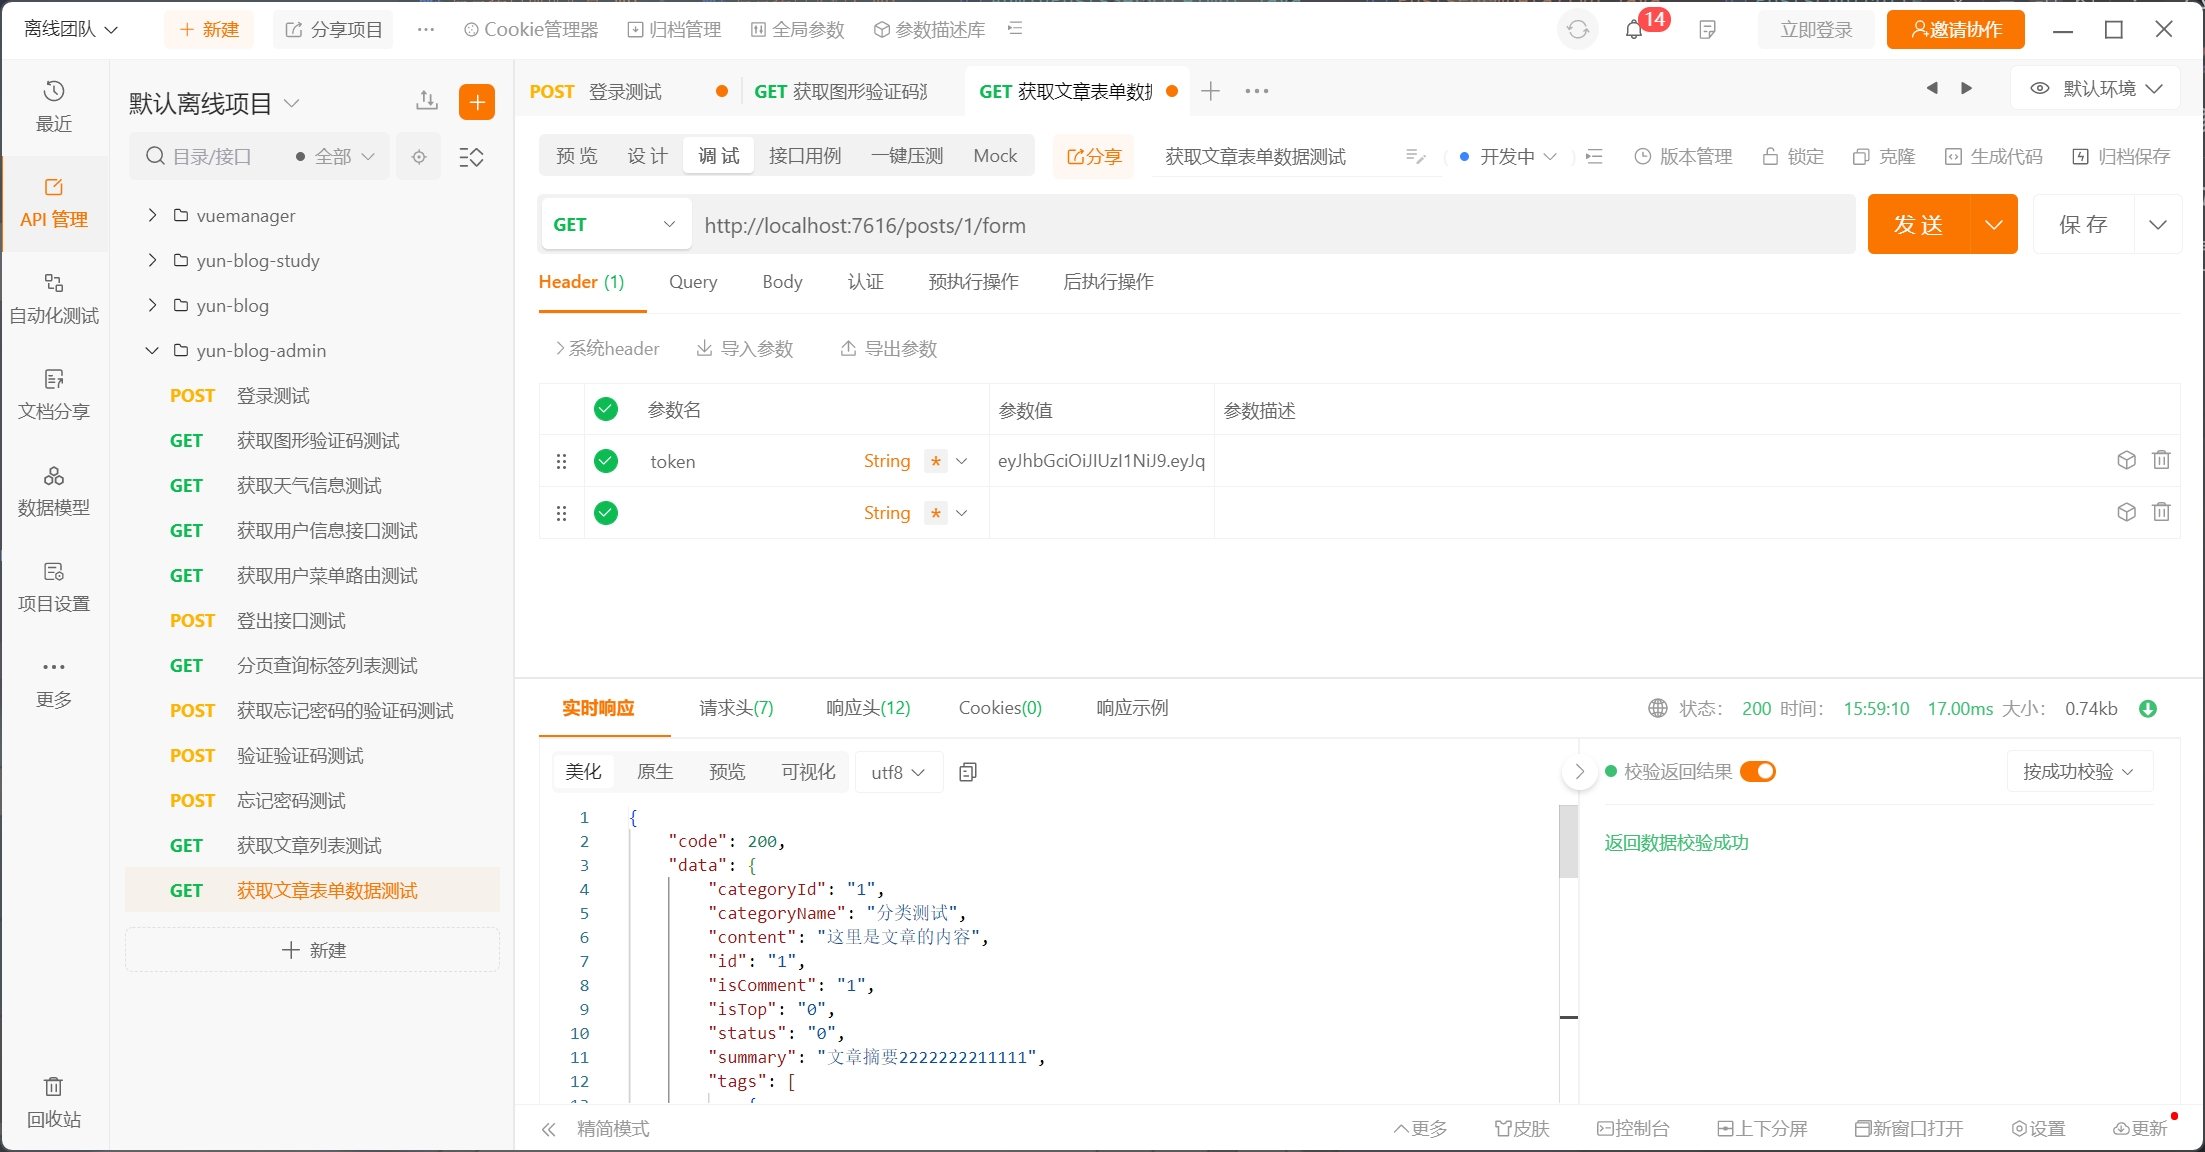
Task: Open Recycle Bin in left sidebar
Action: [x=54, y=1101]
